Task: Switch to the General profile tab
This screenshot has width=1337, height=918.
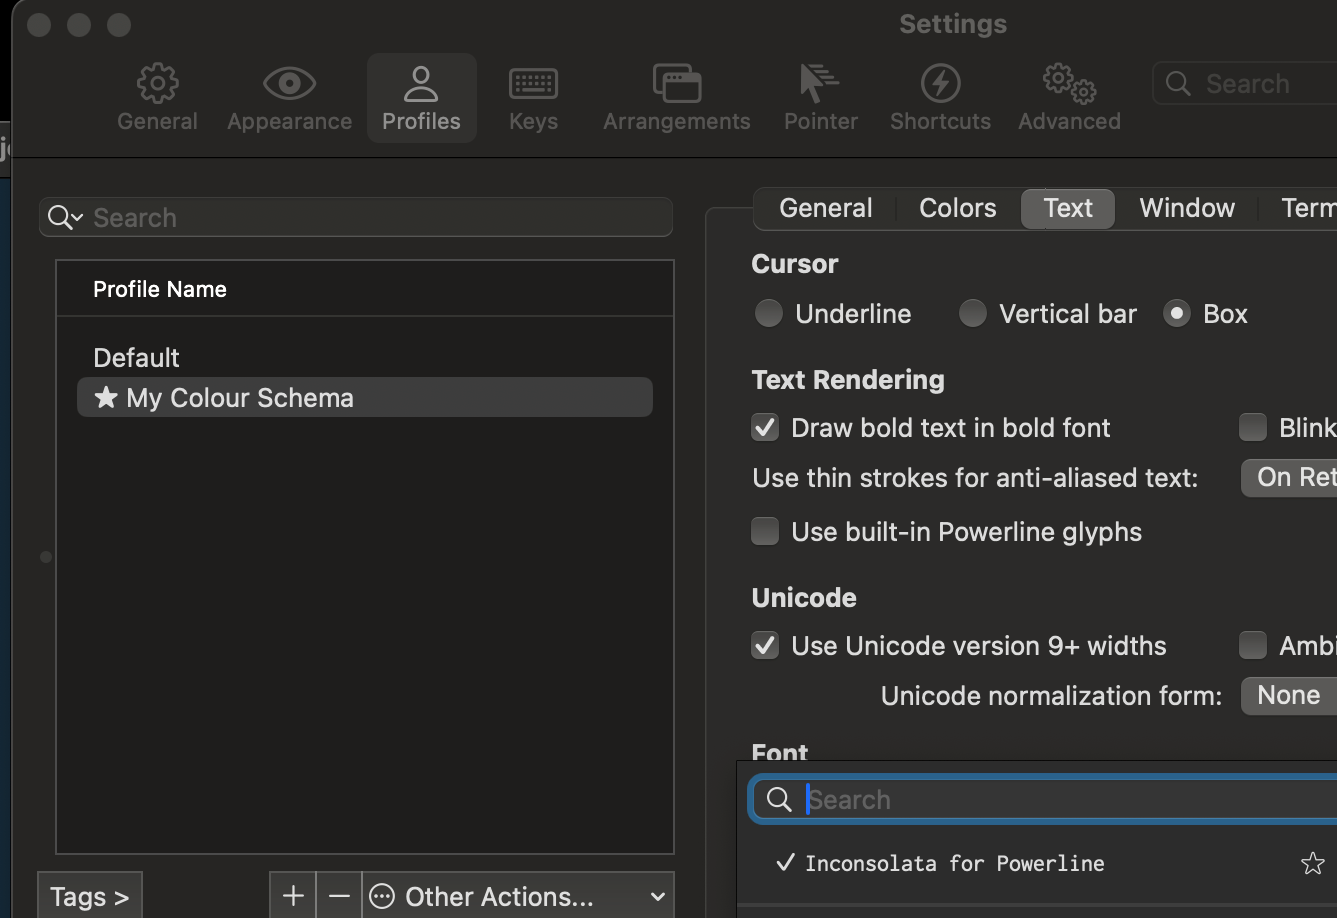Action: click(826, 208)
